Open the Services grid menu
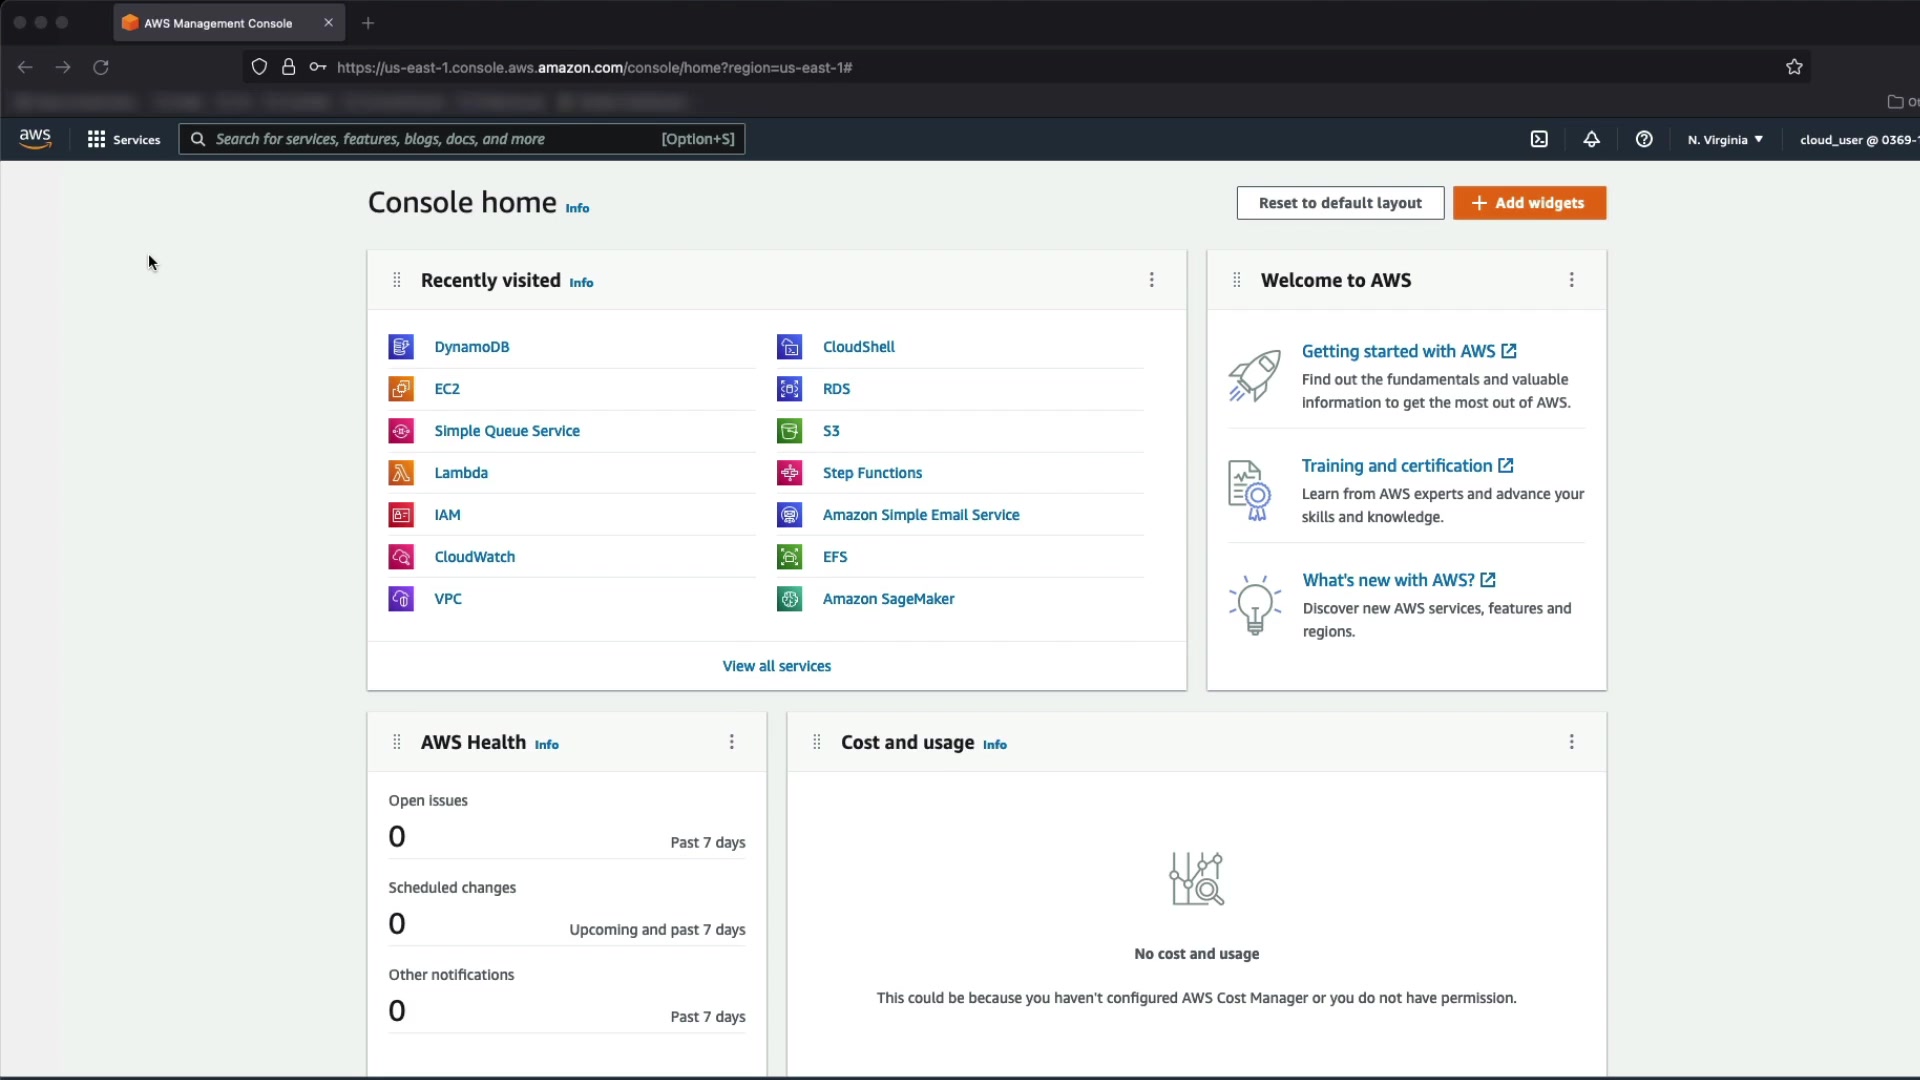The image size is (1920, 1080). 124,139
